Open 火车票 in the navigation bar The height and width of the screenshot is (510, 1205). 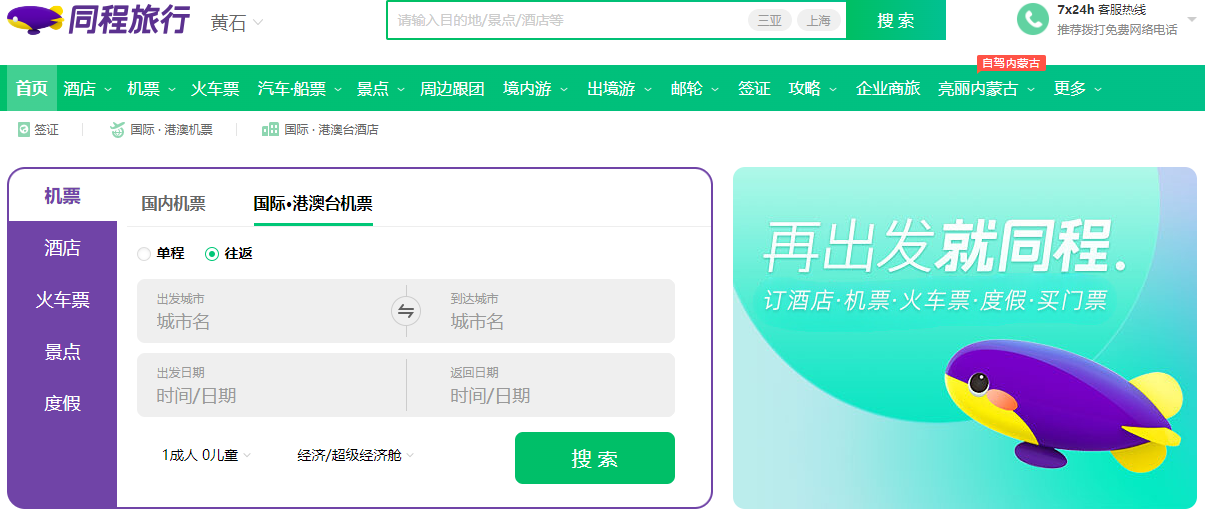[215, 88]
